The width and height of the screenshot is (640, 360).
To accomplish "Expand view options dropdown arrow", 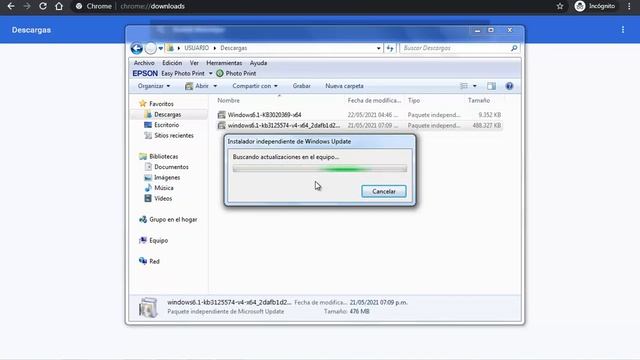I will pyautogui.click(x=474, y=86).
